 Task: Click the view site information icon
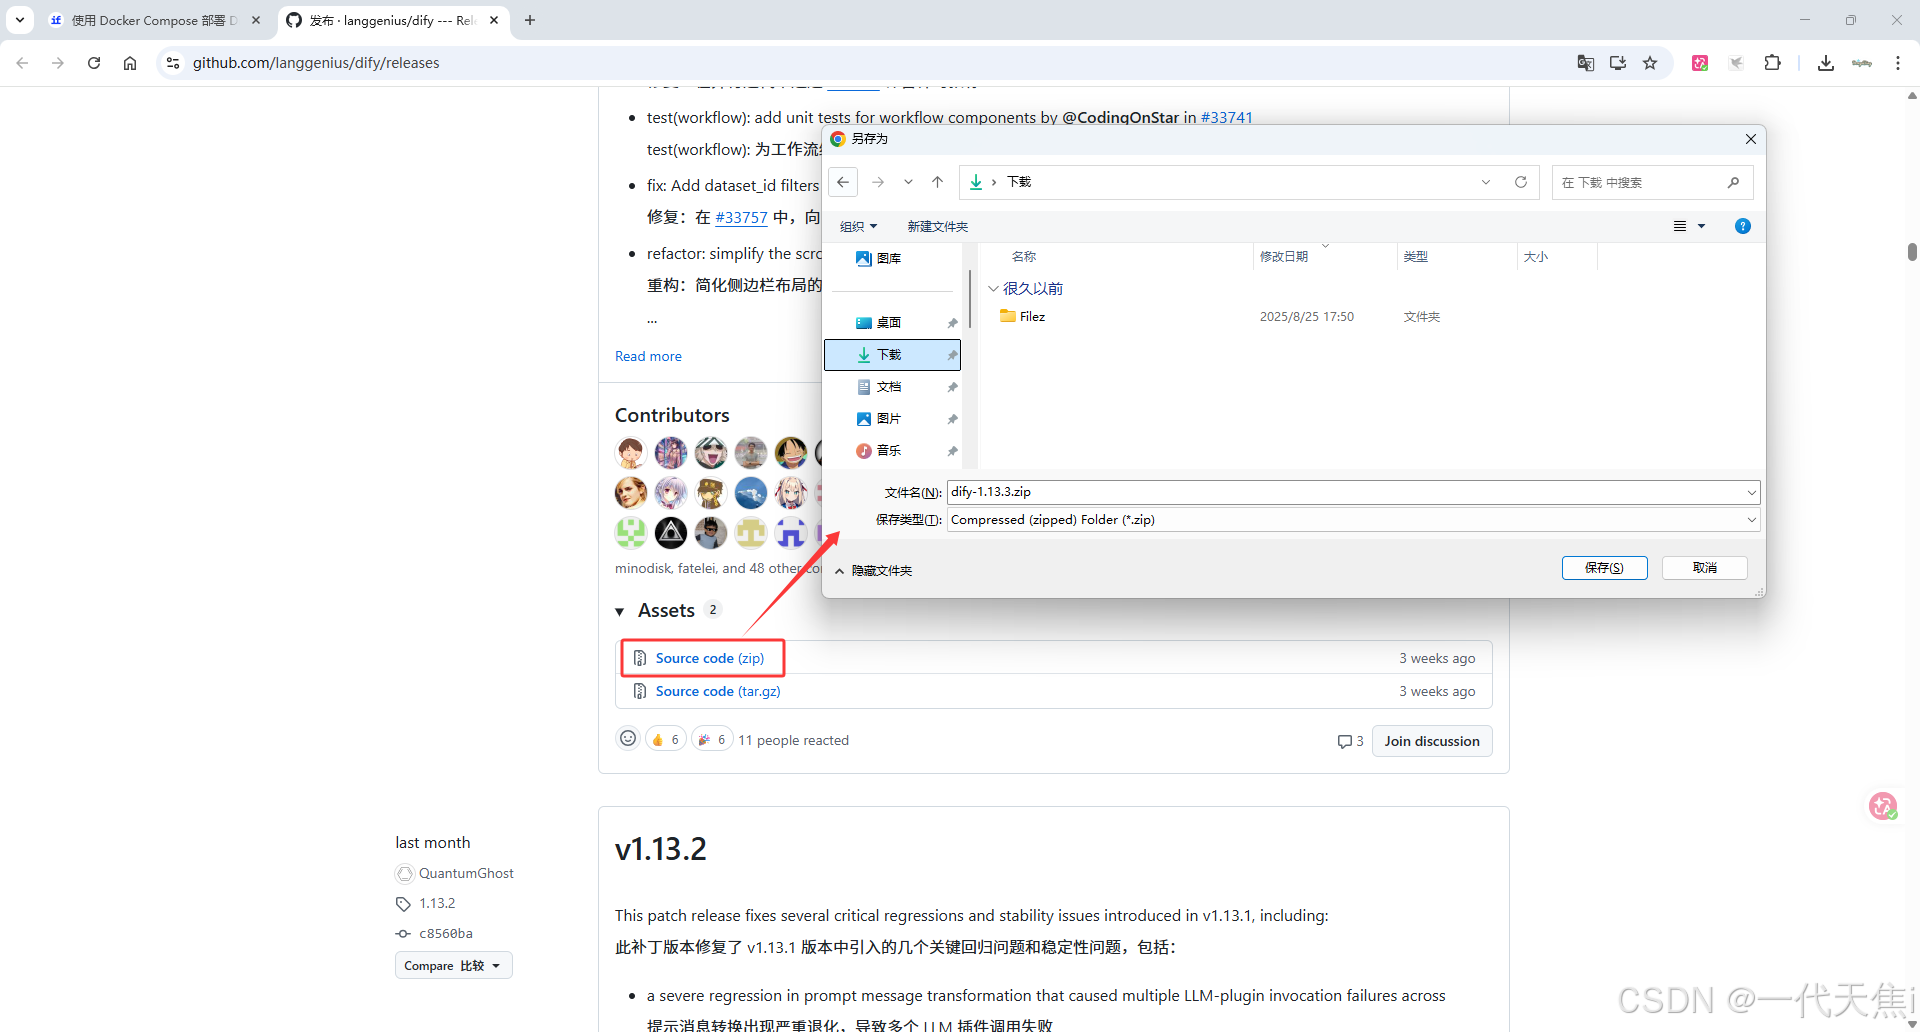tap(173, 63)
